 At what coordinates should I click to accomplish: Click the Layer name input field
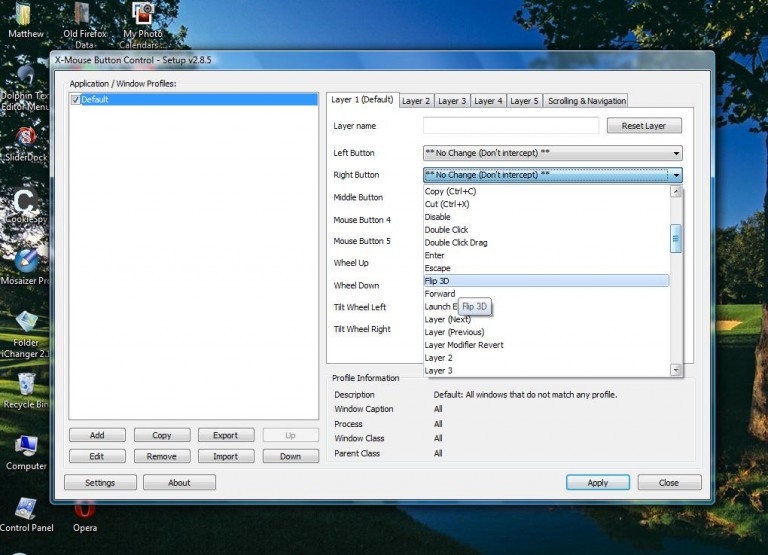click(511, 125)
